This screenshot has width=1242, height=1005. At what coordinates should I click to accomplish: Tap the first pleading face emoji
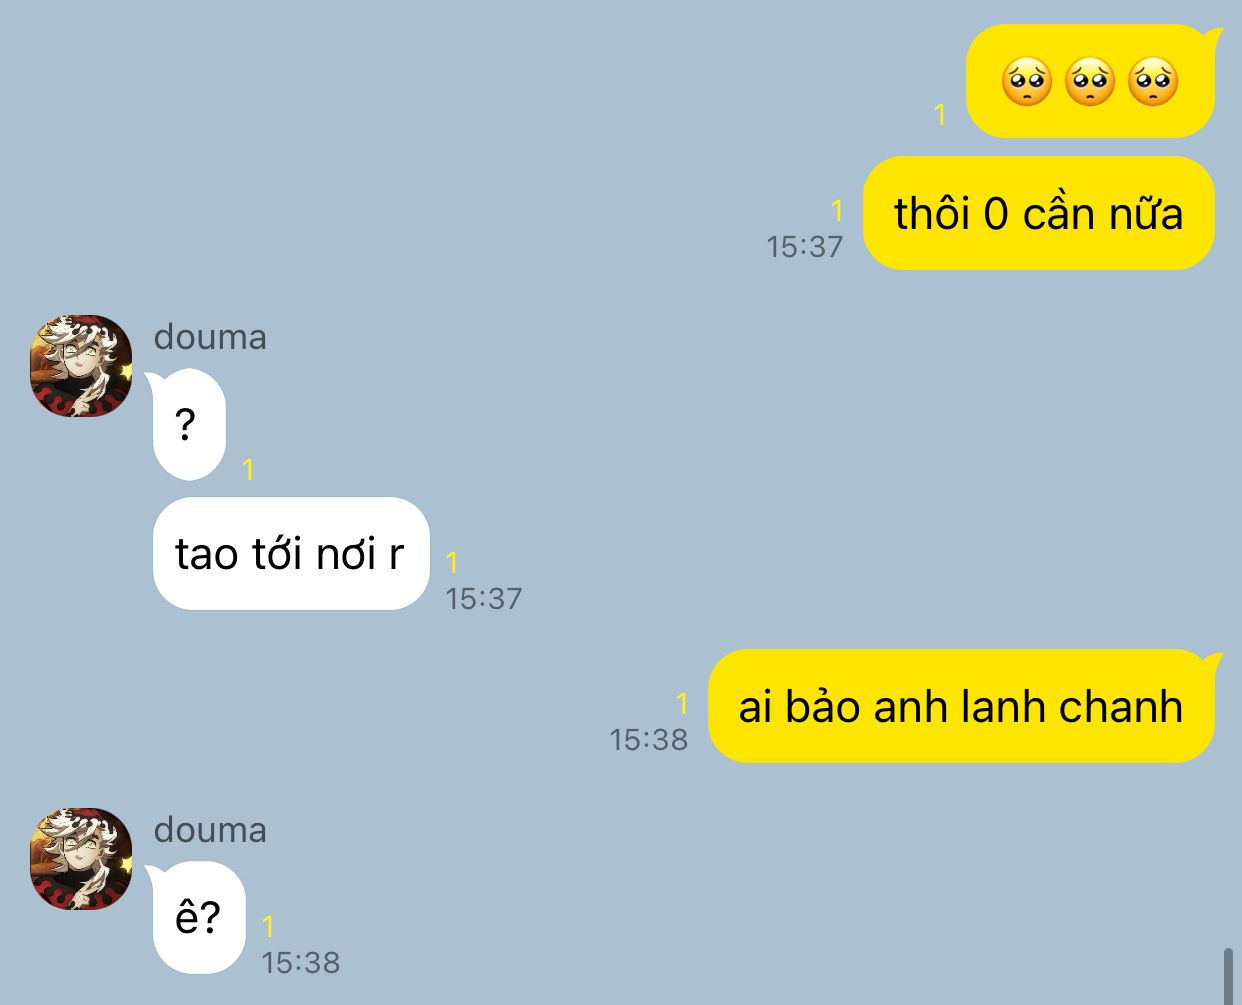[x=1026, y=82]
